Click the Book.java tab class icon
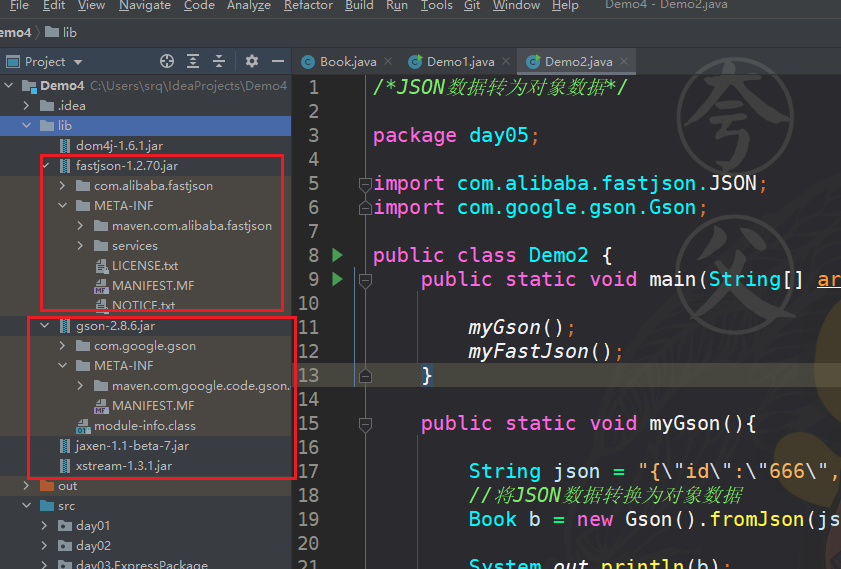Image resolution: width=841 pixels, height=569 pixels. [x=308, y=62]
